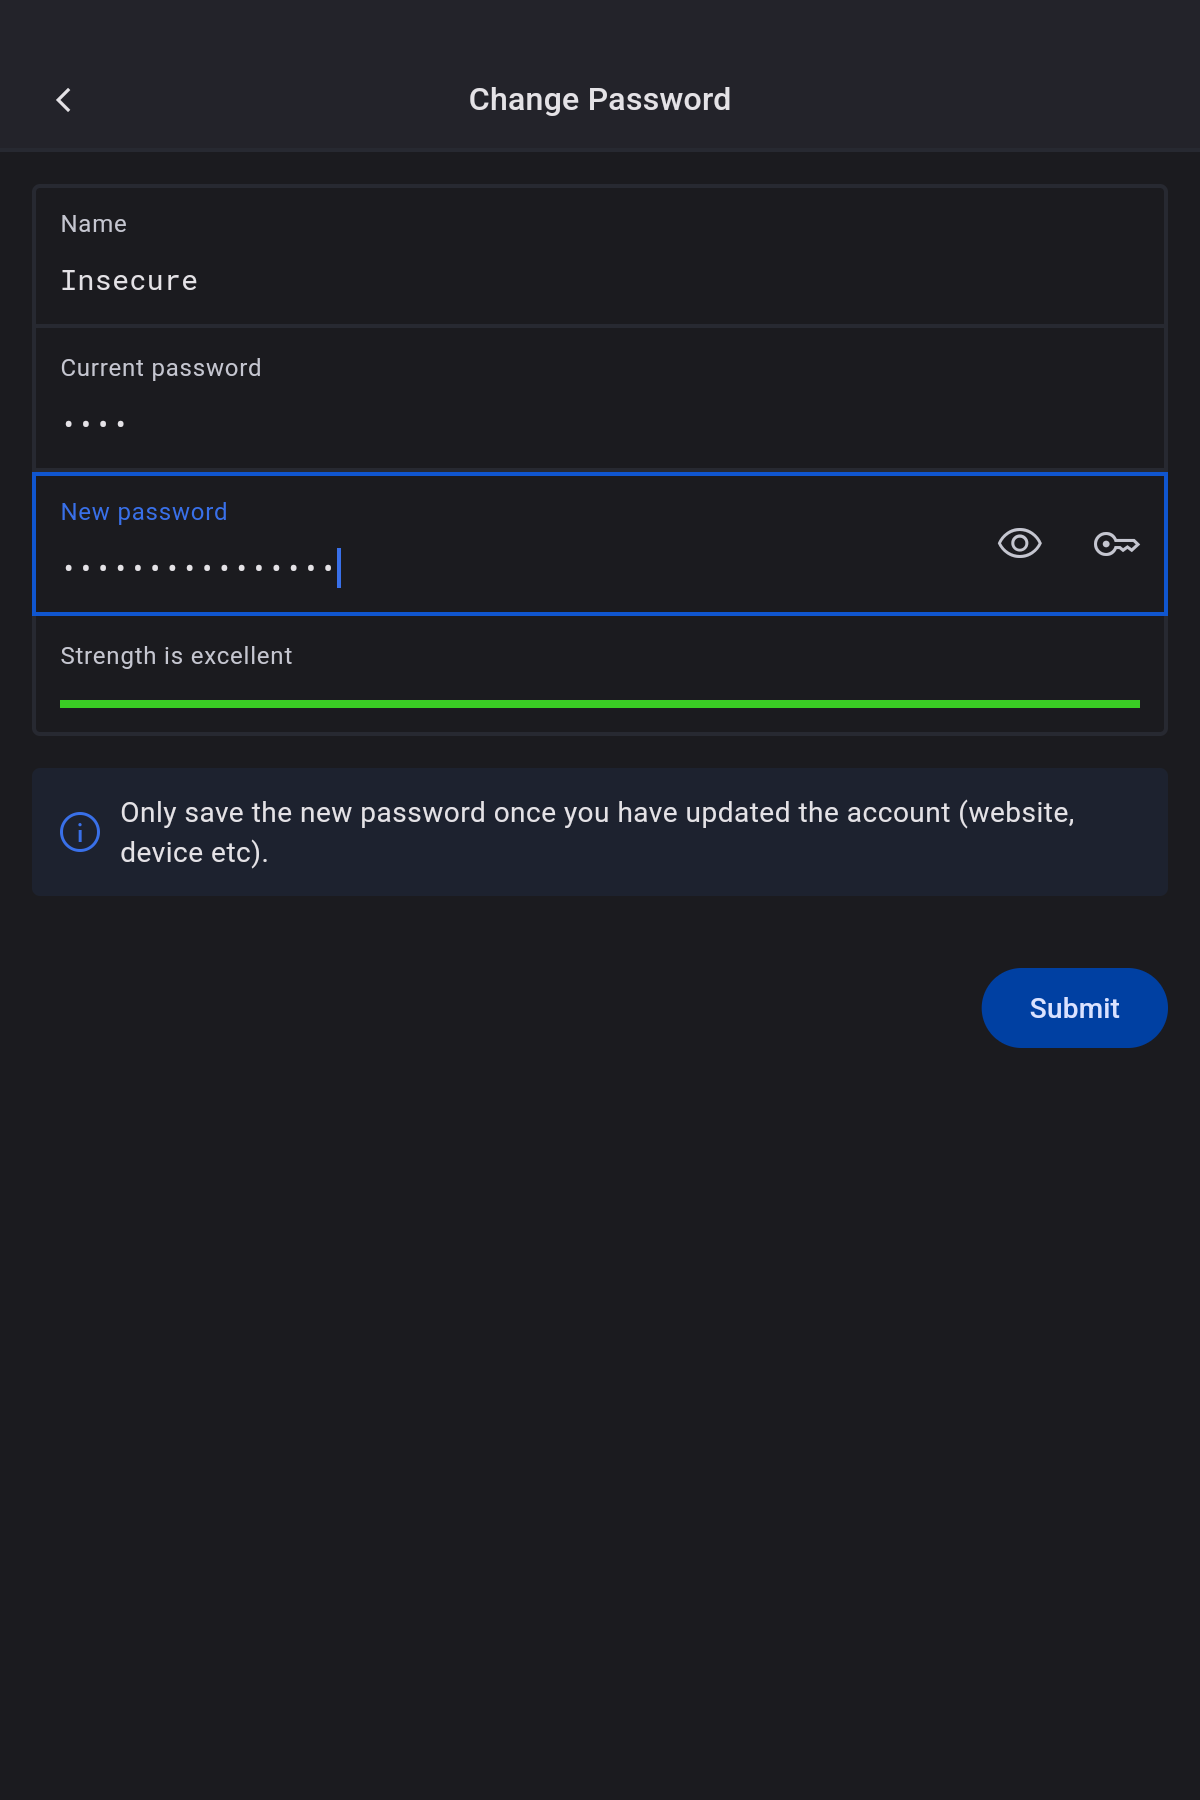1200x1800 pixels.
Task: Click the "Name" field label
Action: point(94,224)
